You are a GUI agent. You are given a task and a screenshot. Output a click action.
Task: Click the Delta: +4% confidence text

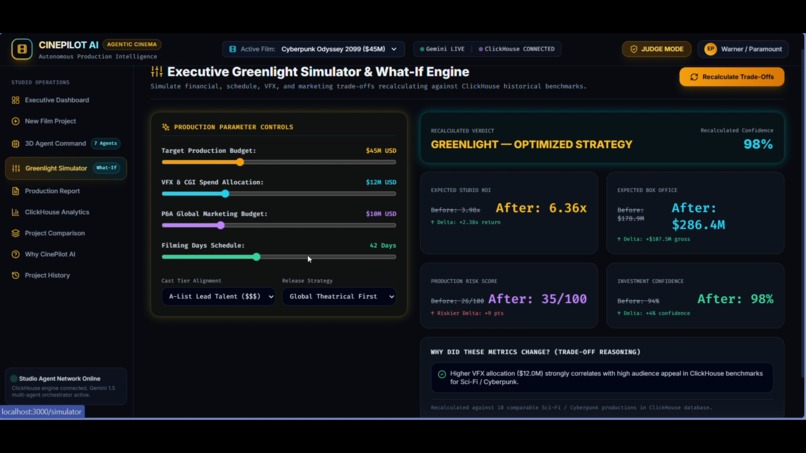[654, 313]
